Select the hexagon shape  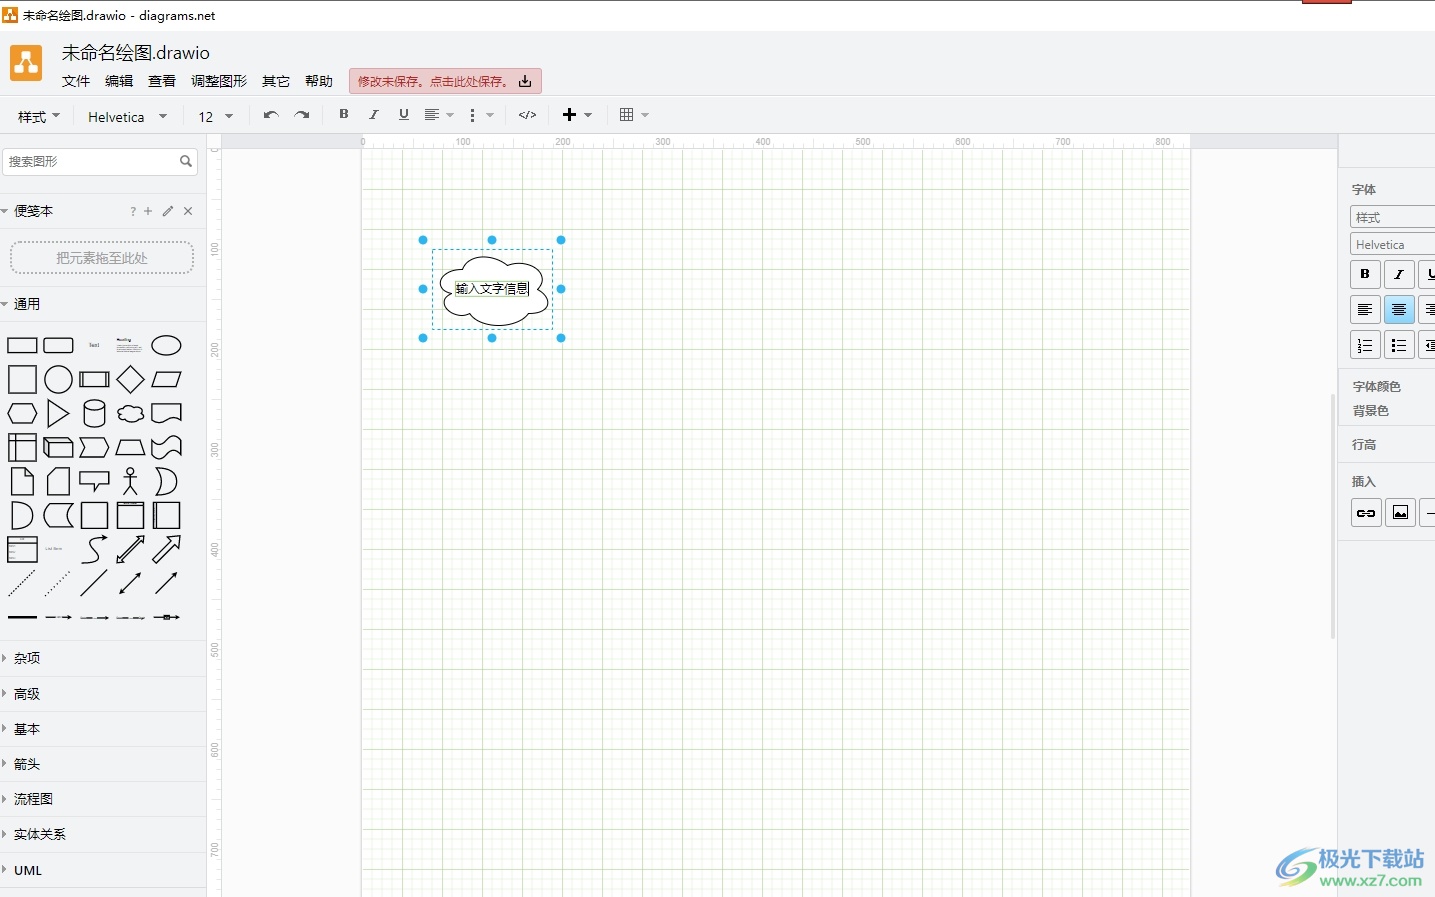tap(22, 414)
